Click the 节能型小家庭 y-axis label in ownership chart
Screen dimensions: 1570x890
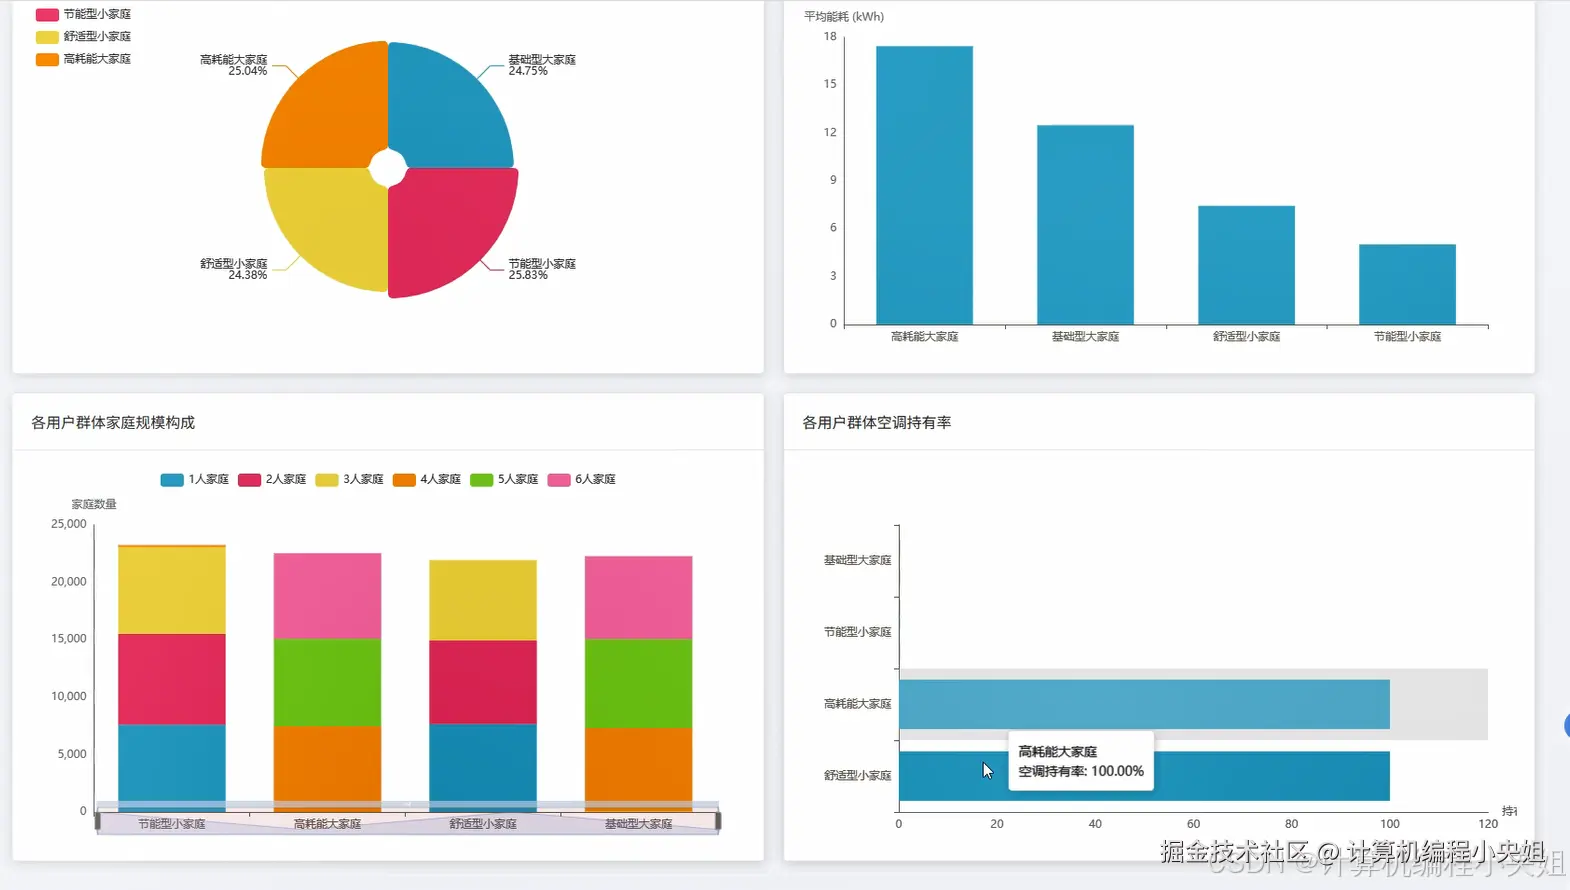857,632
